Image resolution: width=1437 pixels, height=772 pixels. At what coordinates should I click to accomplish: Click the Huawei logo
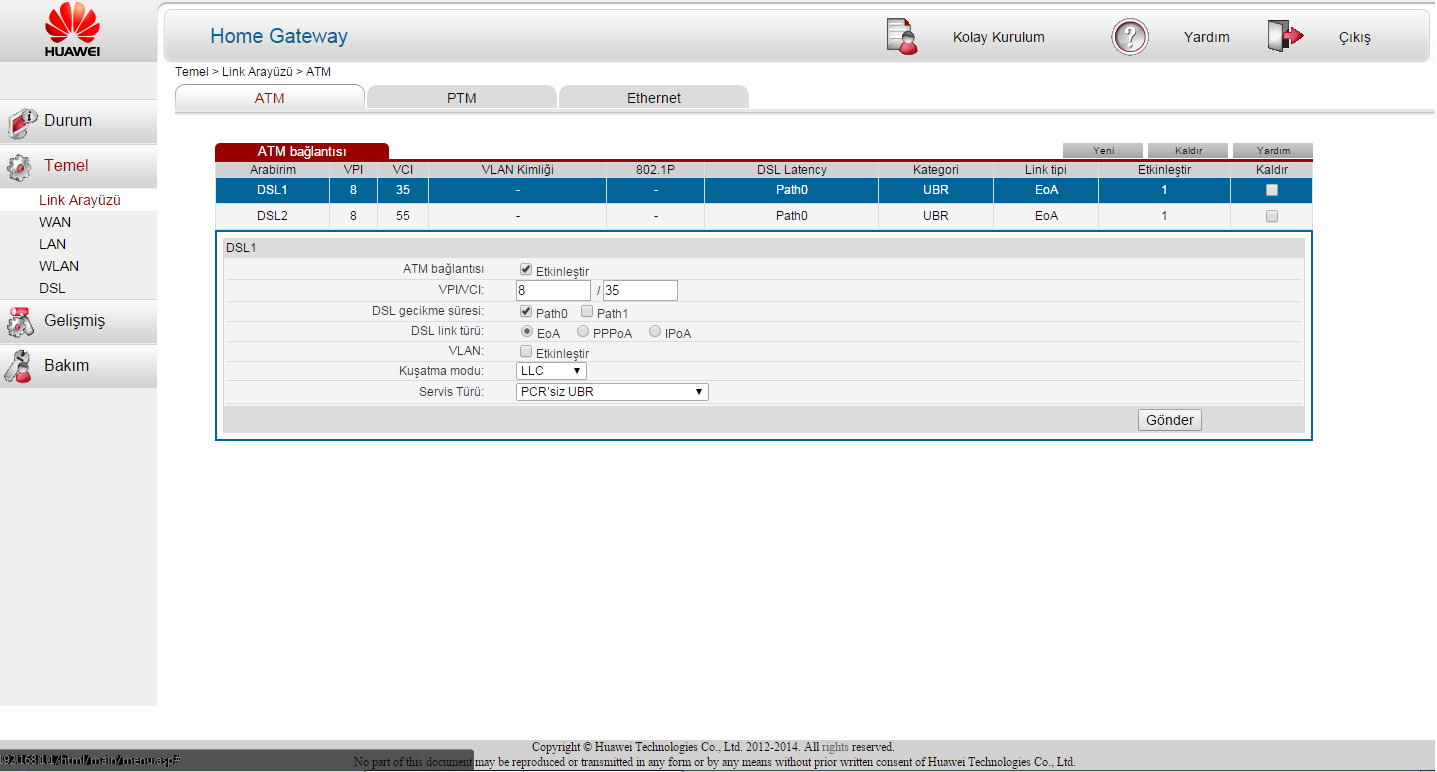pos(72,30)
